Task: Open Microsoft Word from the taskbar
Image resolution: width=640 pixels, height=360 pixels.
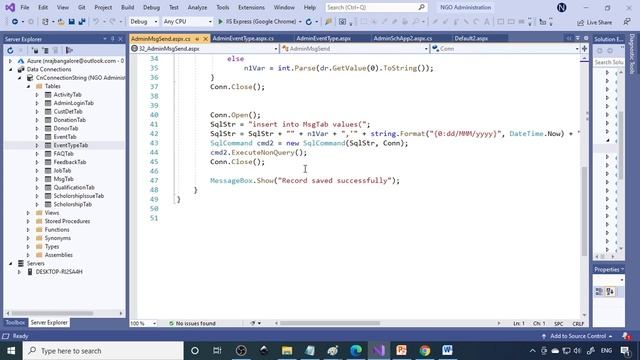Action: [x=447, y=350]
